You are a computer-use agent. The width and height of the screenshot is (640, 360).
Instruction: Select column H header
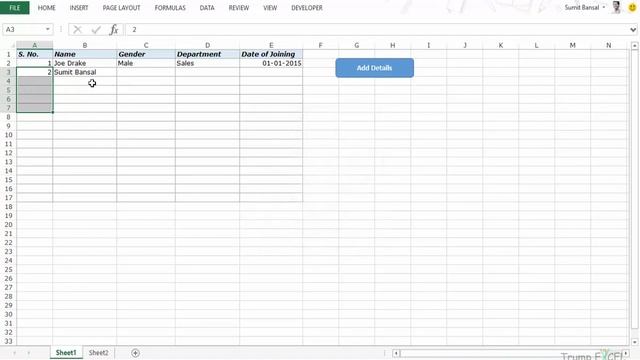tap(392, 45)
